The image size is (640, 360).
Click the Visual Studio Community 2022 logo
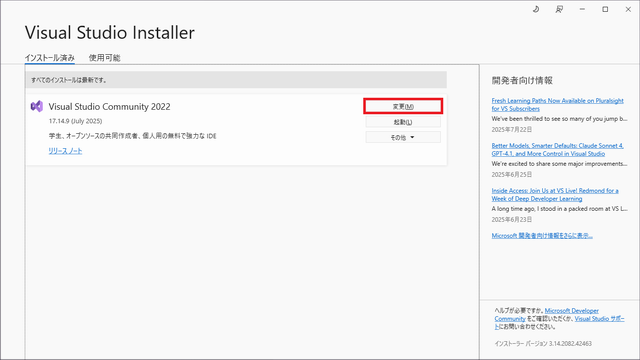coord(37,107)
